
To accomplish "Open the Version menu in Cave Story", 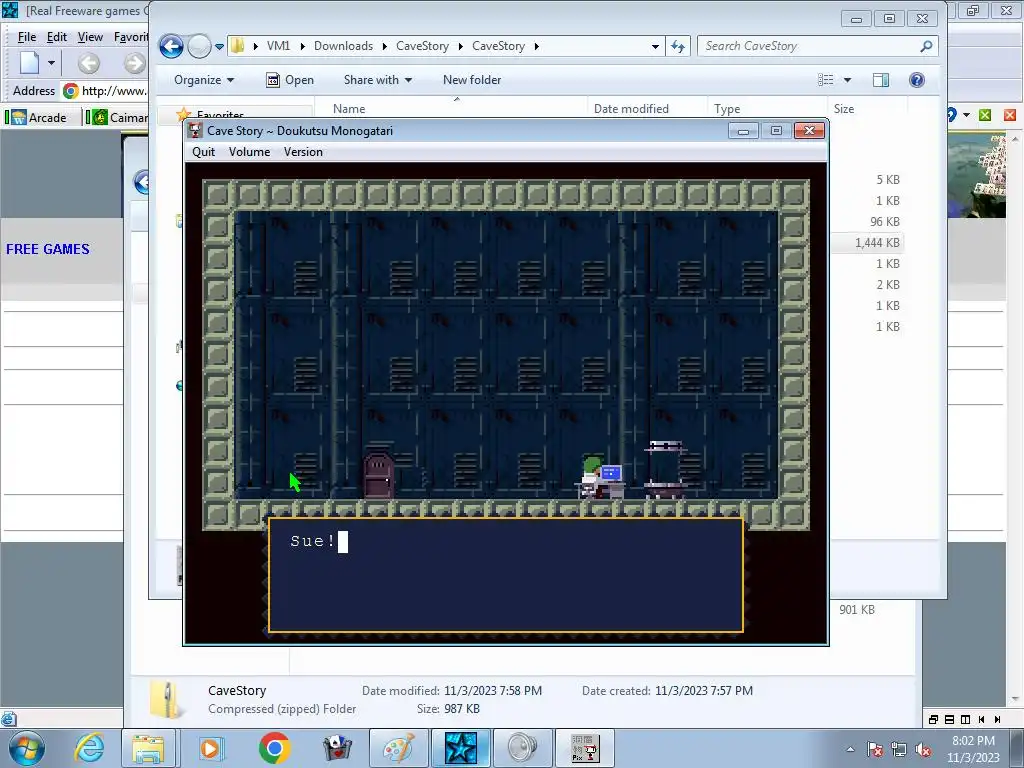I will tap(303, 152).
